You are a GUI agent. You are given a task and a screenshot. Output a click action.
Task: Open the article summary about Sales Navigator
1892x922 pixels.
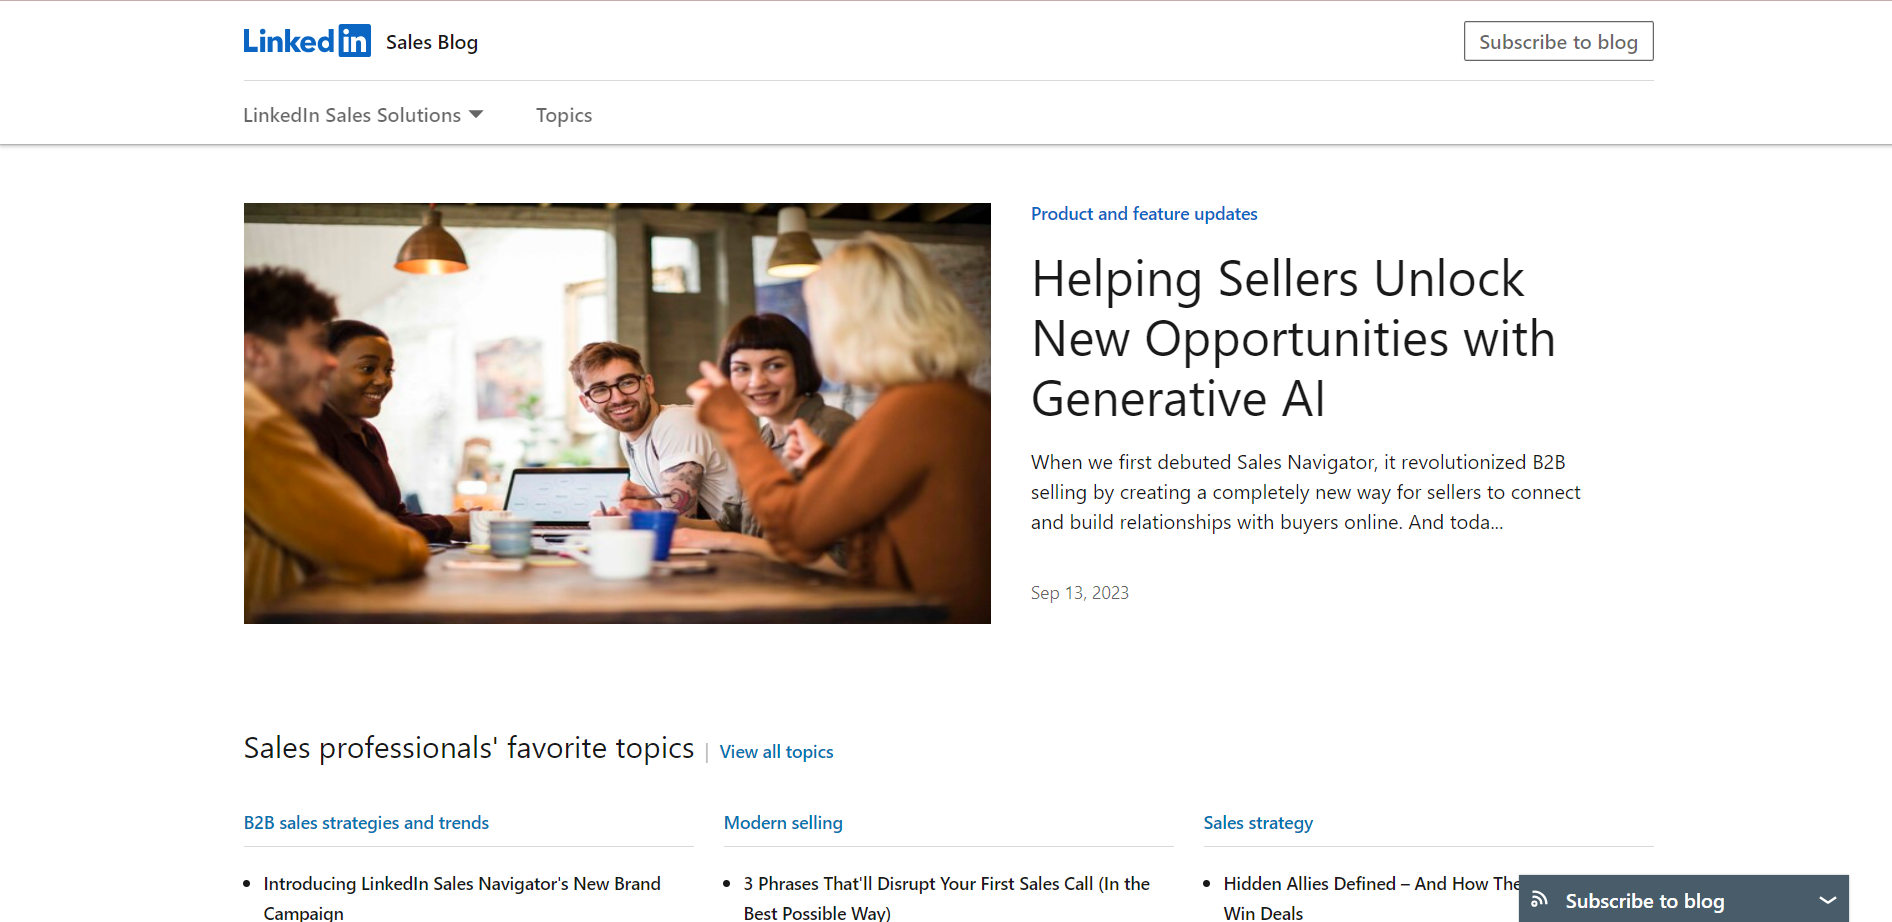pyautogui.click(x=1305, y=492)
